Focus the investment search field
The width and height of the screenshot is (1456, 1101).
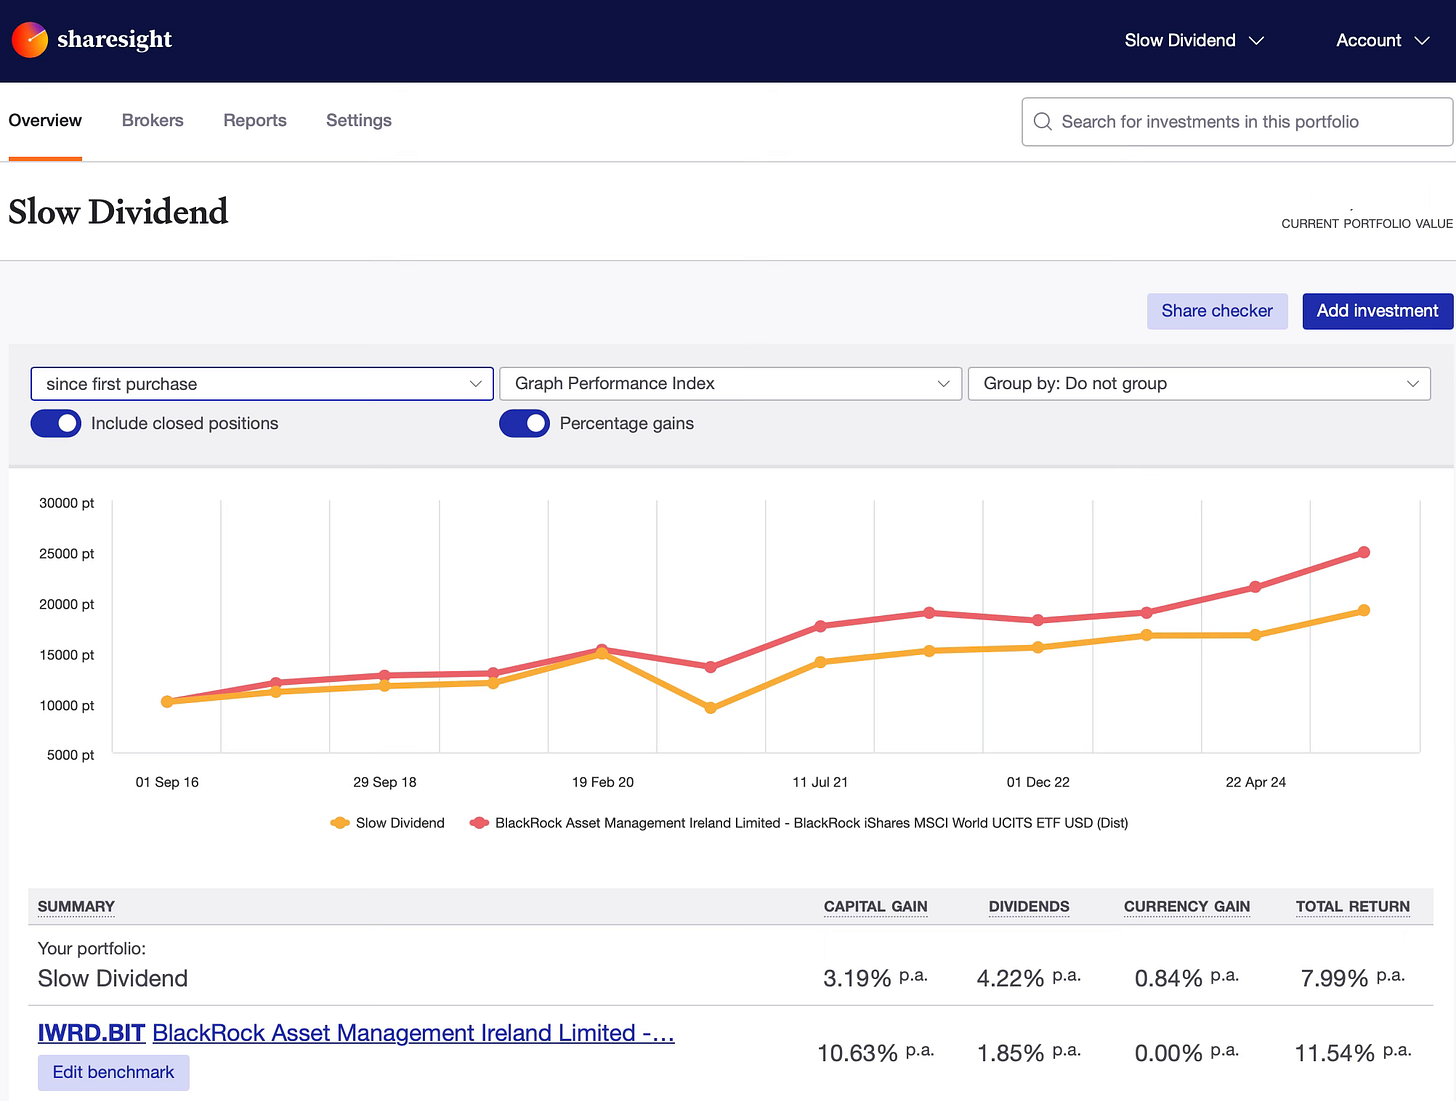pyautogui.click(x=1237, y=122)
